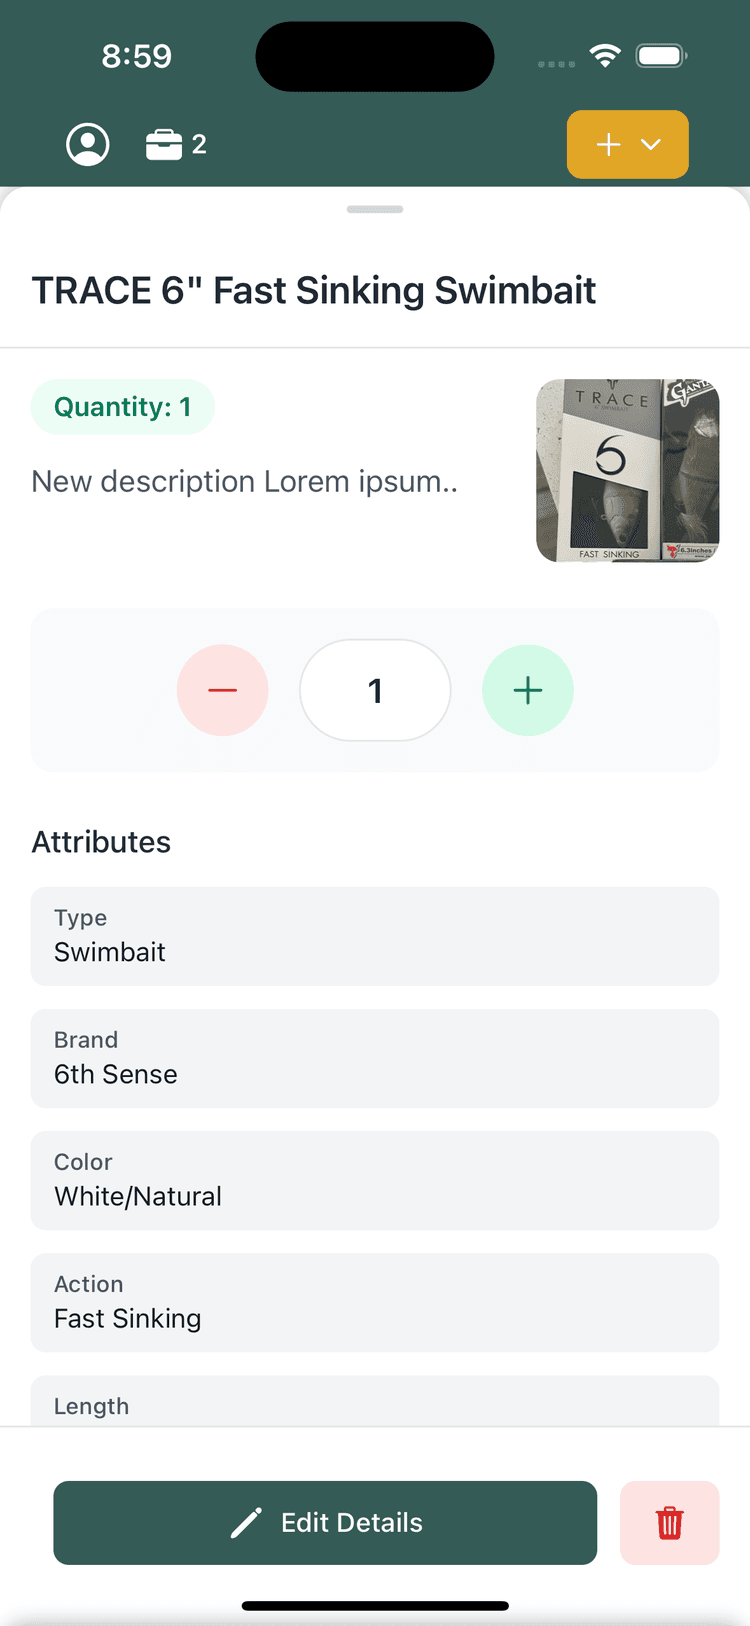Select the Brand 6th Sense attribute row
This screenshot has width=750, height=1626.
click(375, 1058)
